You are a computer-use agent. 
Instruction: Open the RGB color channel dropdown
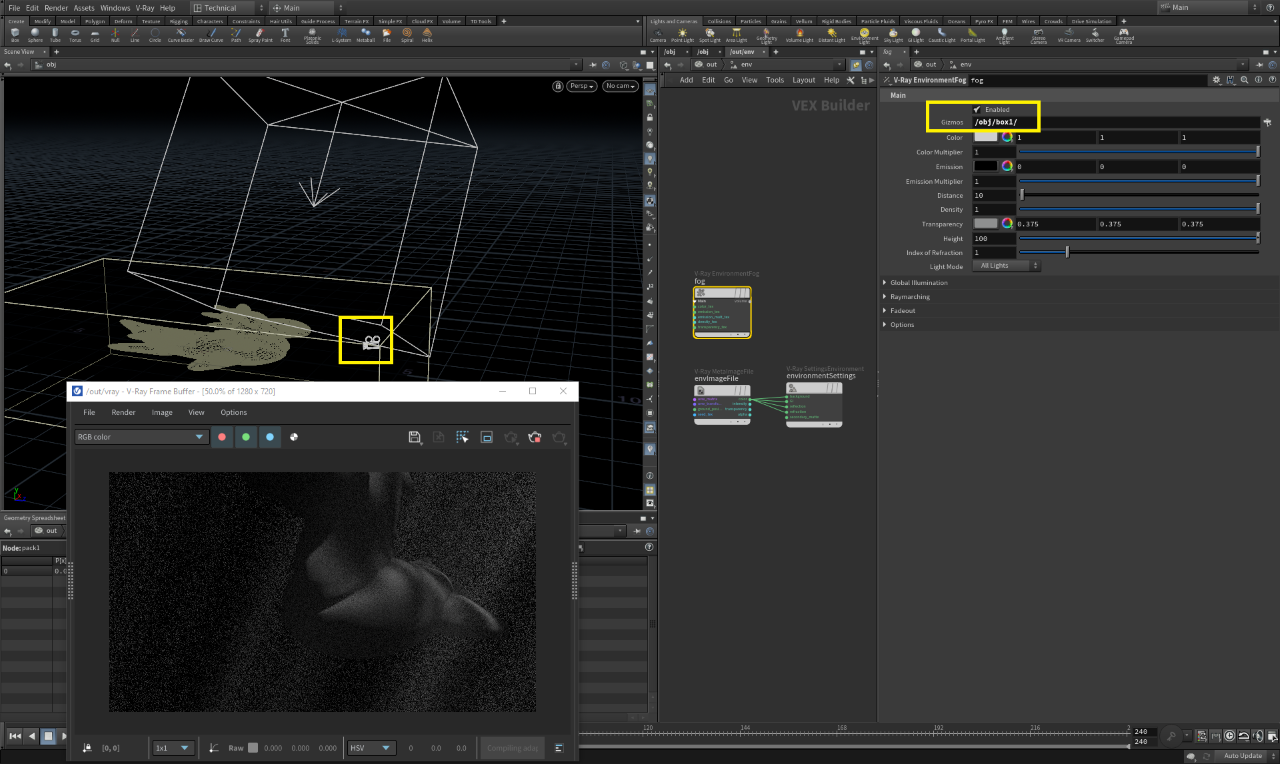click(141, 437)
